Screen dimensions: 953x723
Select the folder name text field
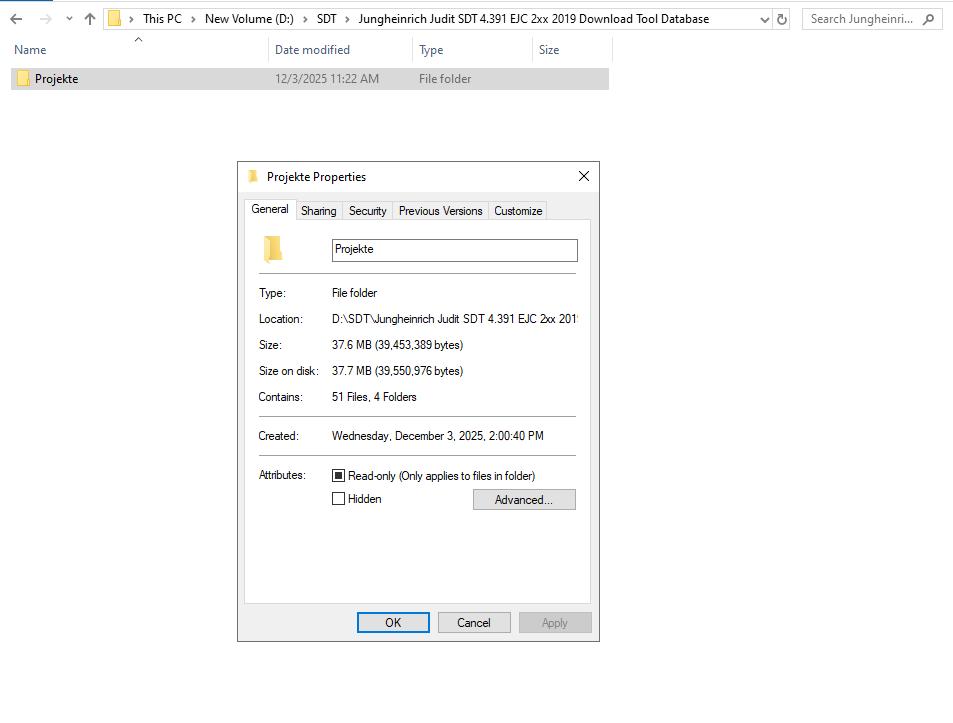click(x=454, y=249)
